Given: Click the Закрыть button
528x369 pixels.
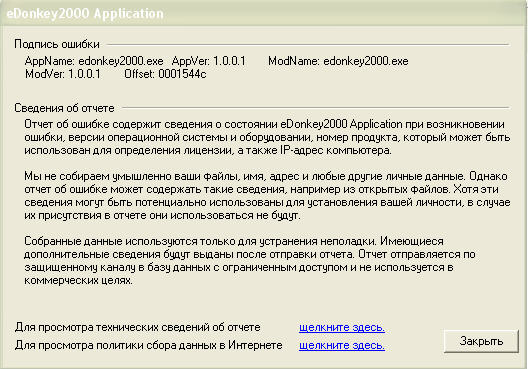Looking at the screenshot, I should point(481,341).
